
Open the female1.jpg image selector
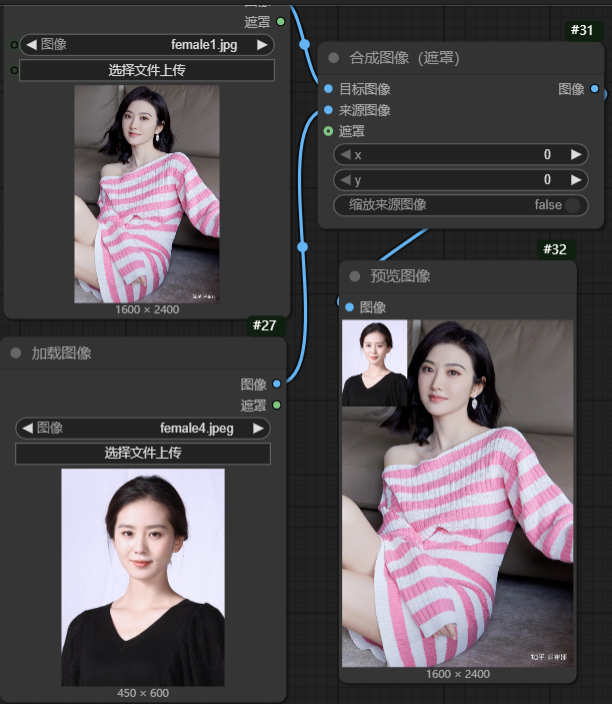tap(146, 45)
